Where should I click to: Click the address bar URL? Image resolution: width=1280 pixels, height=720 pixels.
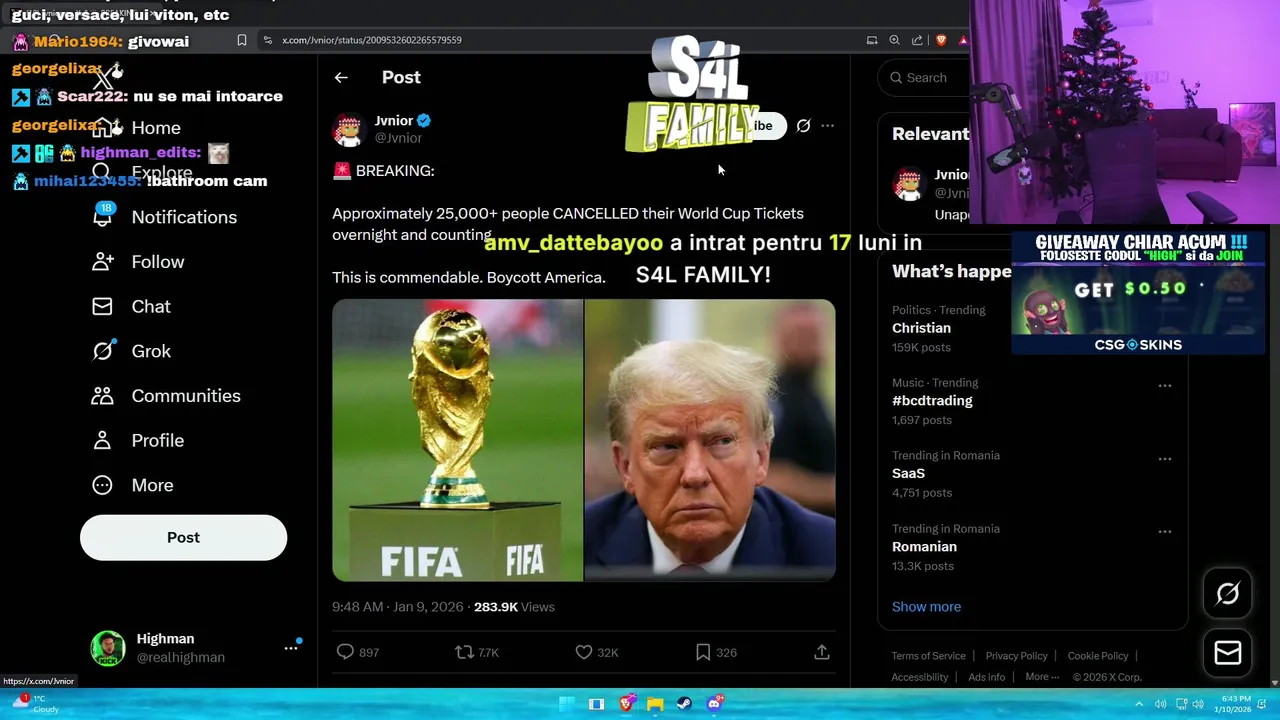click(372, 40)
